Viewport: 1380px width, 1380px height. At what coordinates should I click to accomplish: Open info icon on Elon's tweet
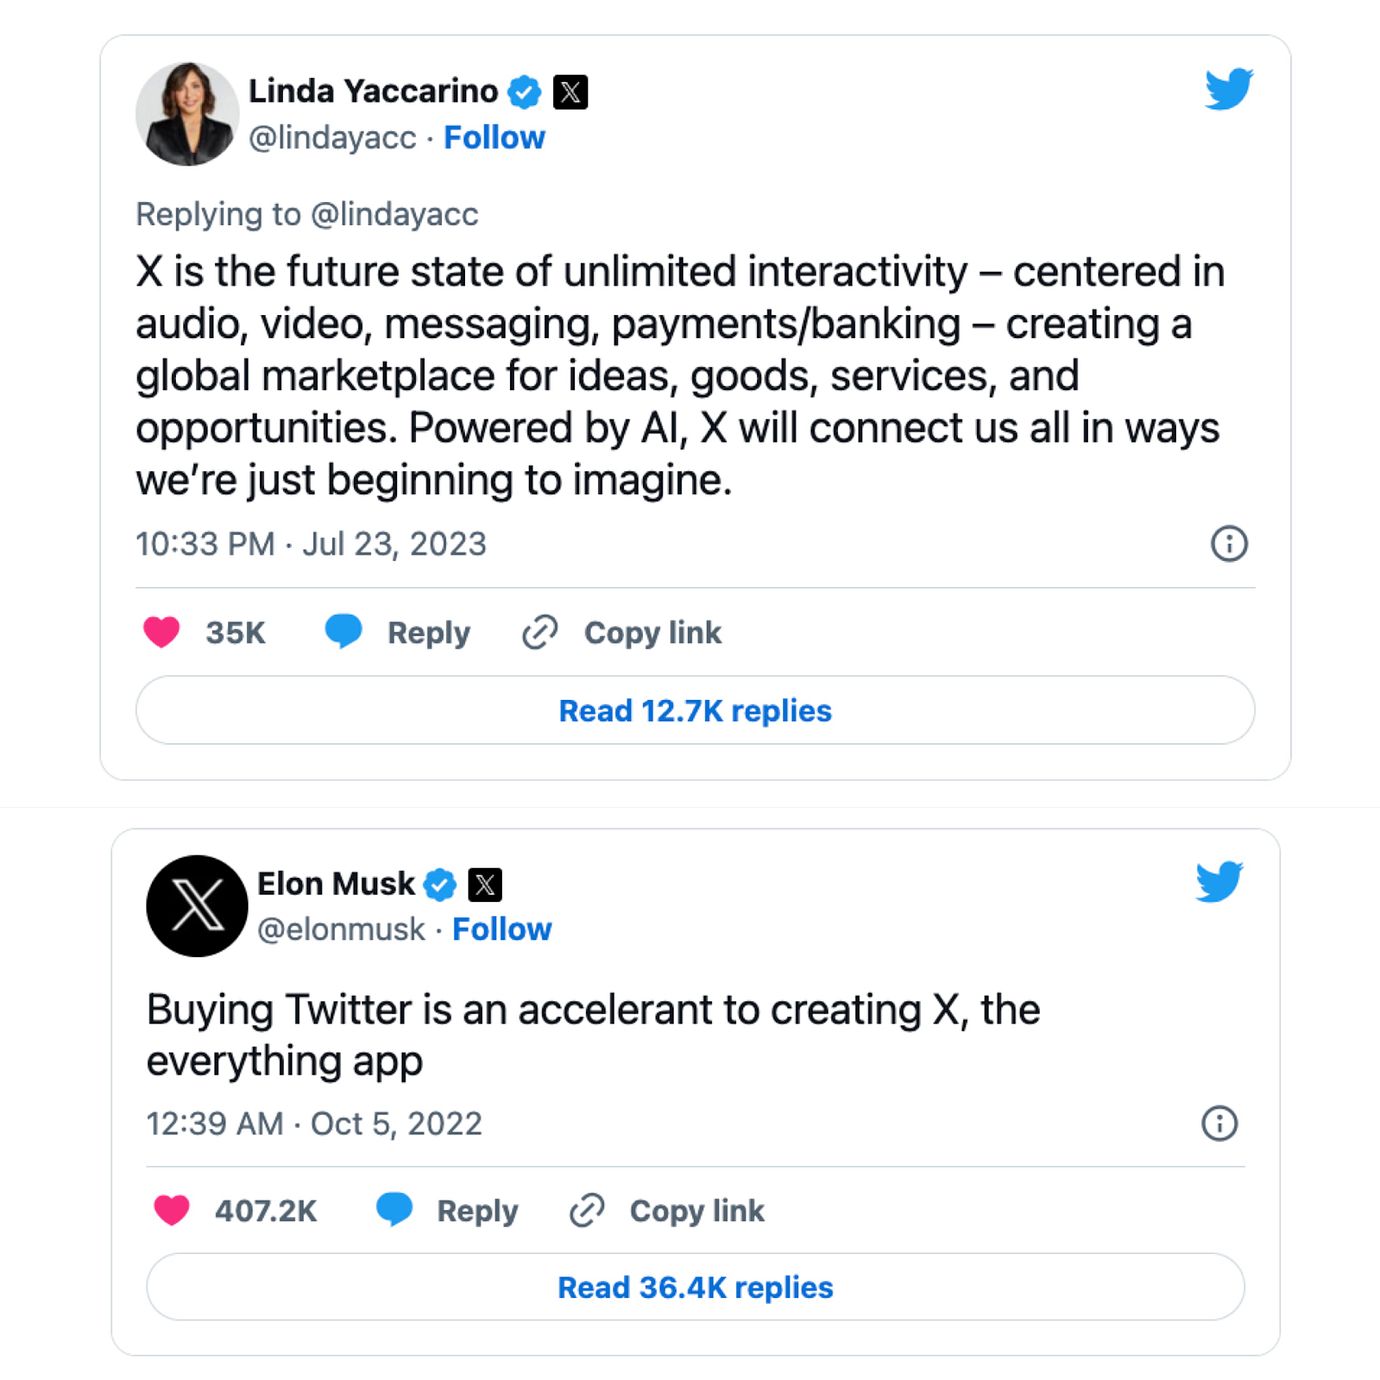[x=1219, y=1123]
